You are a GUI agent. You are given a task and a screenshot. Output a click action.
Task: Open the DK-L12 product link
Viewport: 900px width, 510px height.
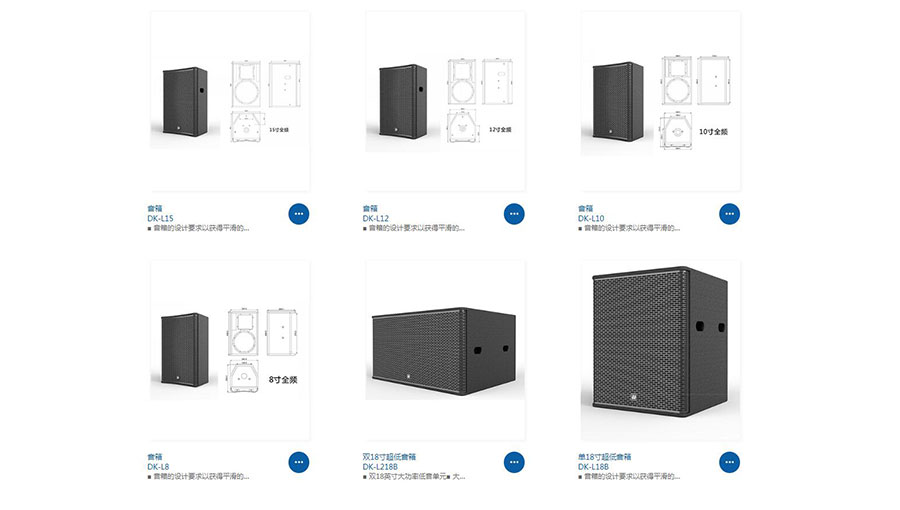click(375, 219)
